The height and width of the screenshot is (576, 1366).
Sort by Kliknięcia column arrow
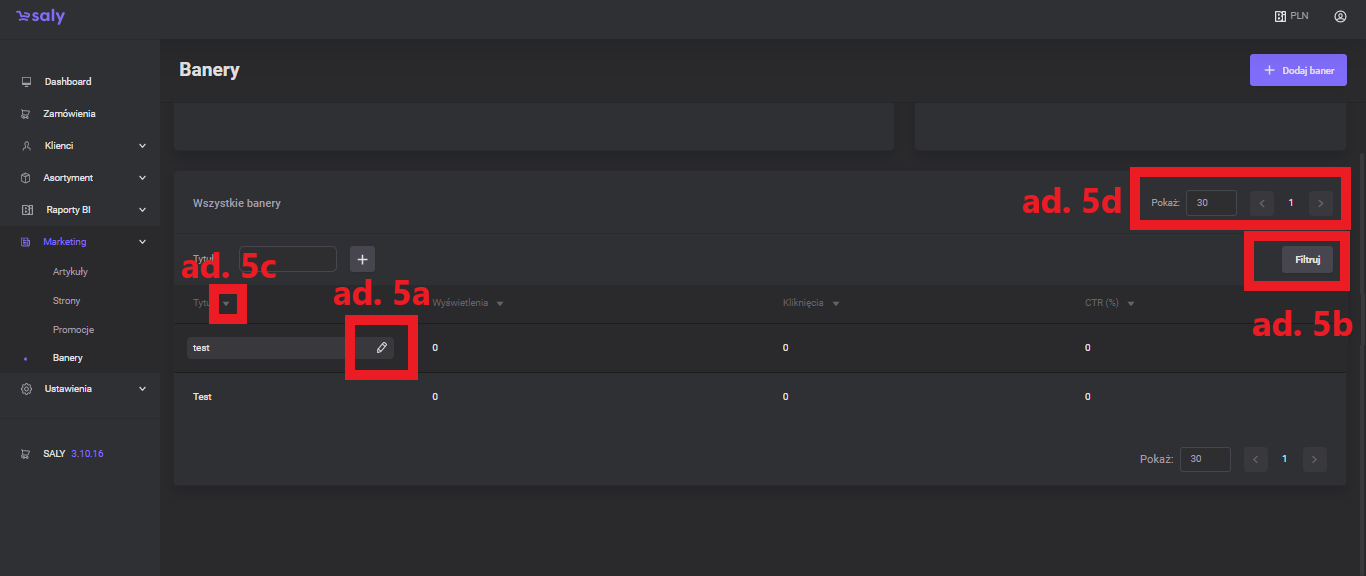[x=835, y=303]
